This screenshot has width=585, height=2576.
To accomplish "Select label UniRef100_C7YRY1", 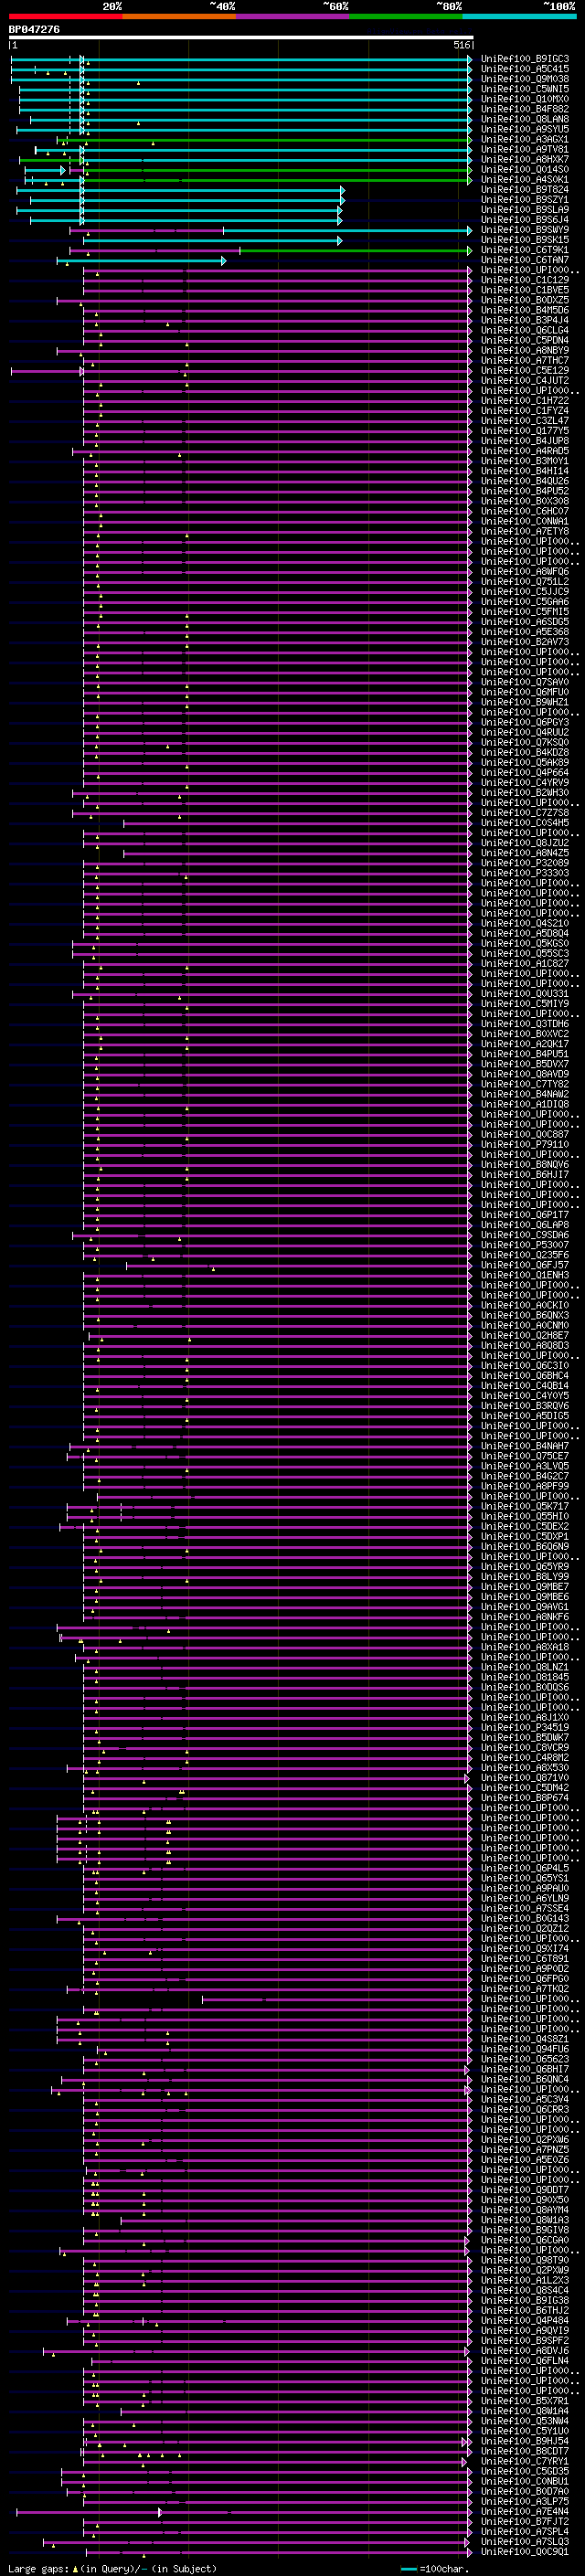I will (x=525, y=2461).
